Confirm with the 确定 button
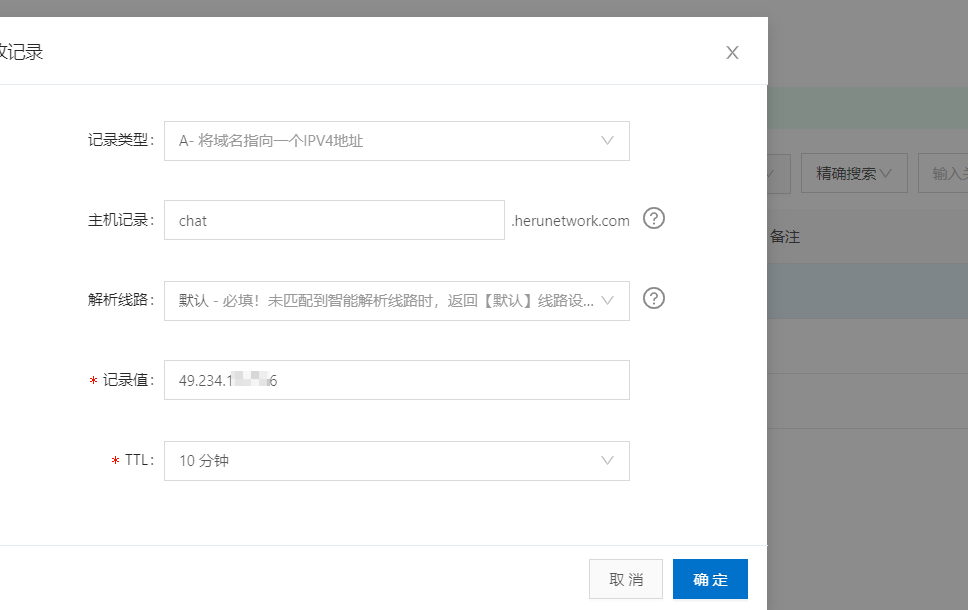The width and height of the screenshot is (968, 610). [x=710, y=579]
